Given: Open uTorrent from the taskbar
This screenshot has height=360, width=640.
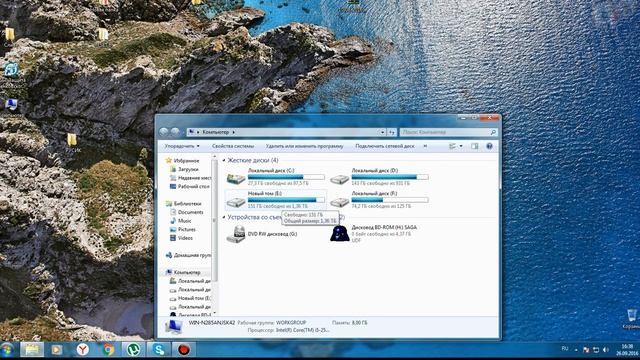Looking at the screenshot, I should click(x=133, y=350).
